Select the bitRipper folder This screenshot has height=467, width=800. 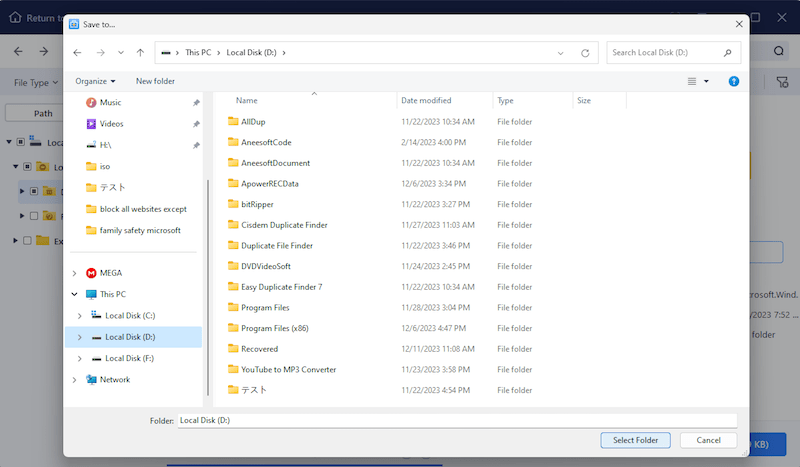coord(251,204)
